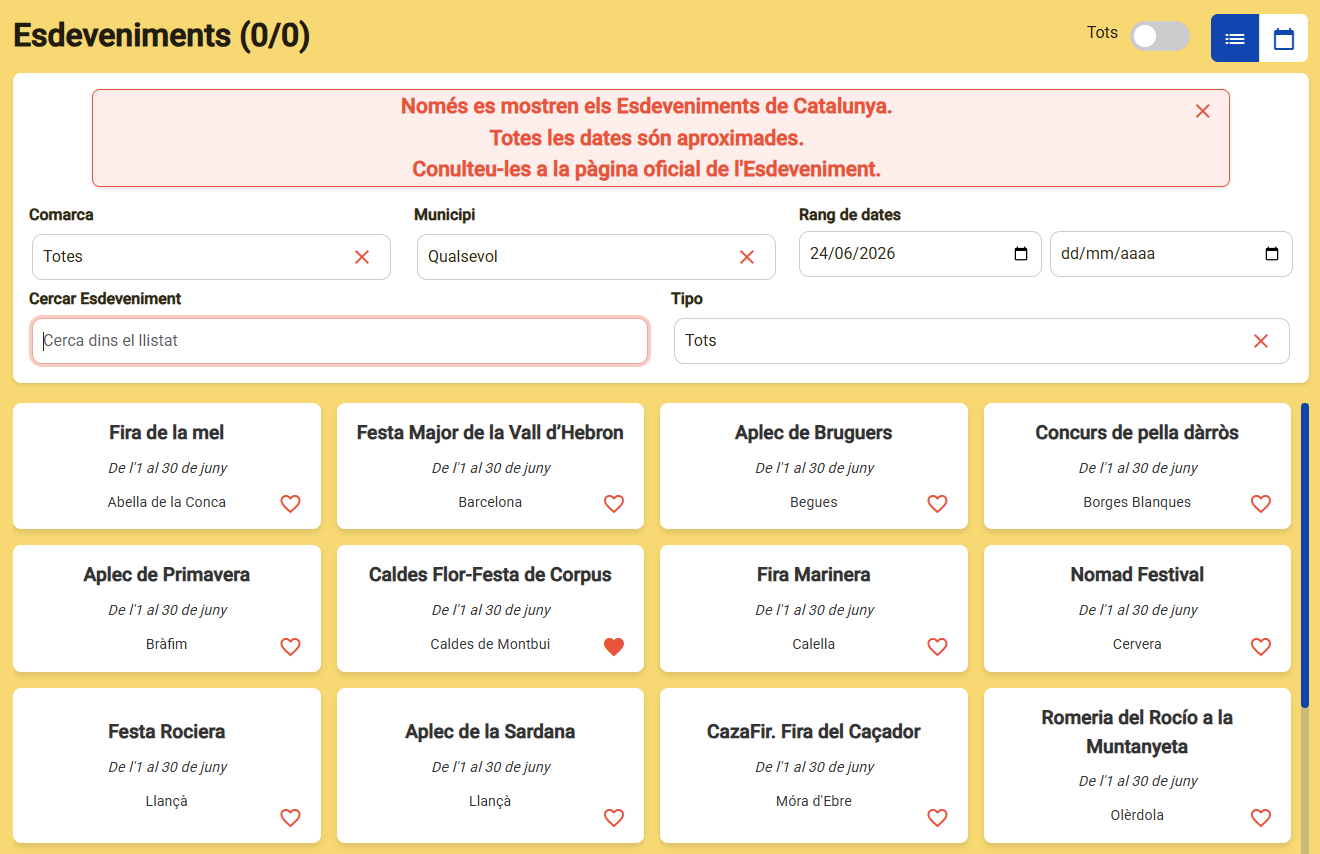This screenshot has width=1320, height=854.
Task: Open the Comarca dropdown showing Totes
Action: (211, 257)
